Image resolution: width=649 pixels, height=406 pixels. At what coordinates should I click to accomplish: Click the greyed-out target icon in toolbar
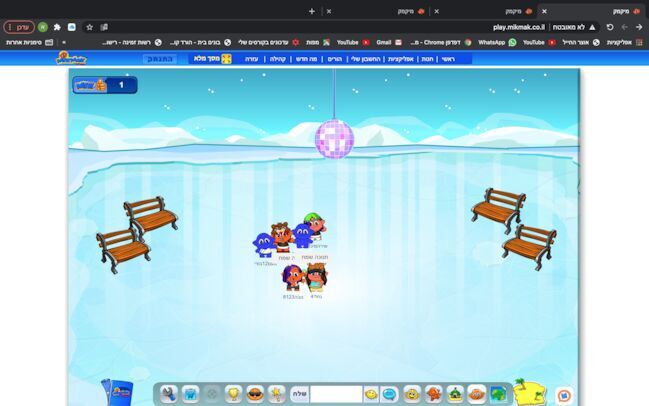[x=212, y=394]
